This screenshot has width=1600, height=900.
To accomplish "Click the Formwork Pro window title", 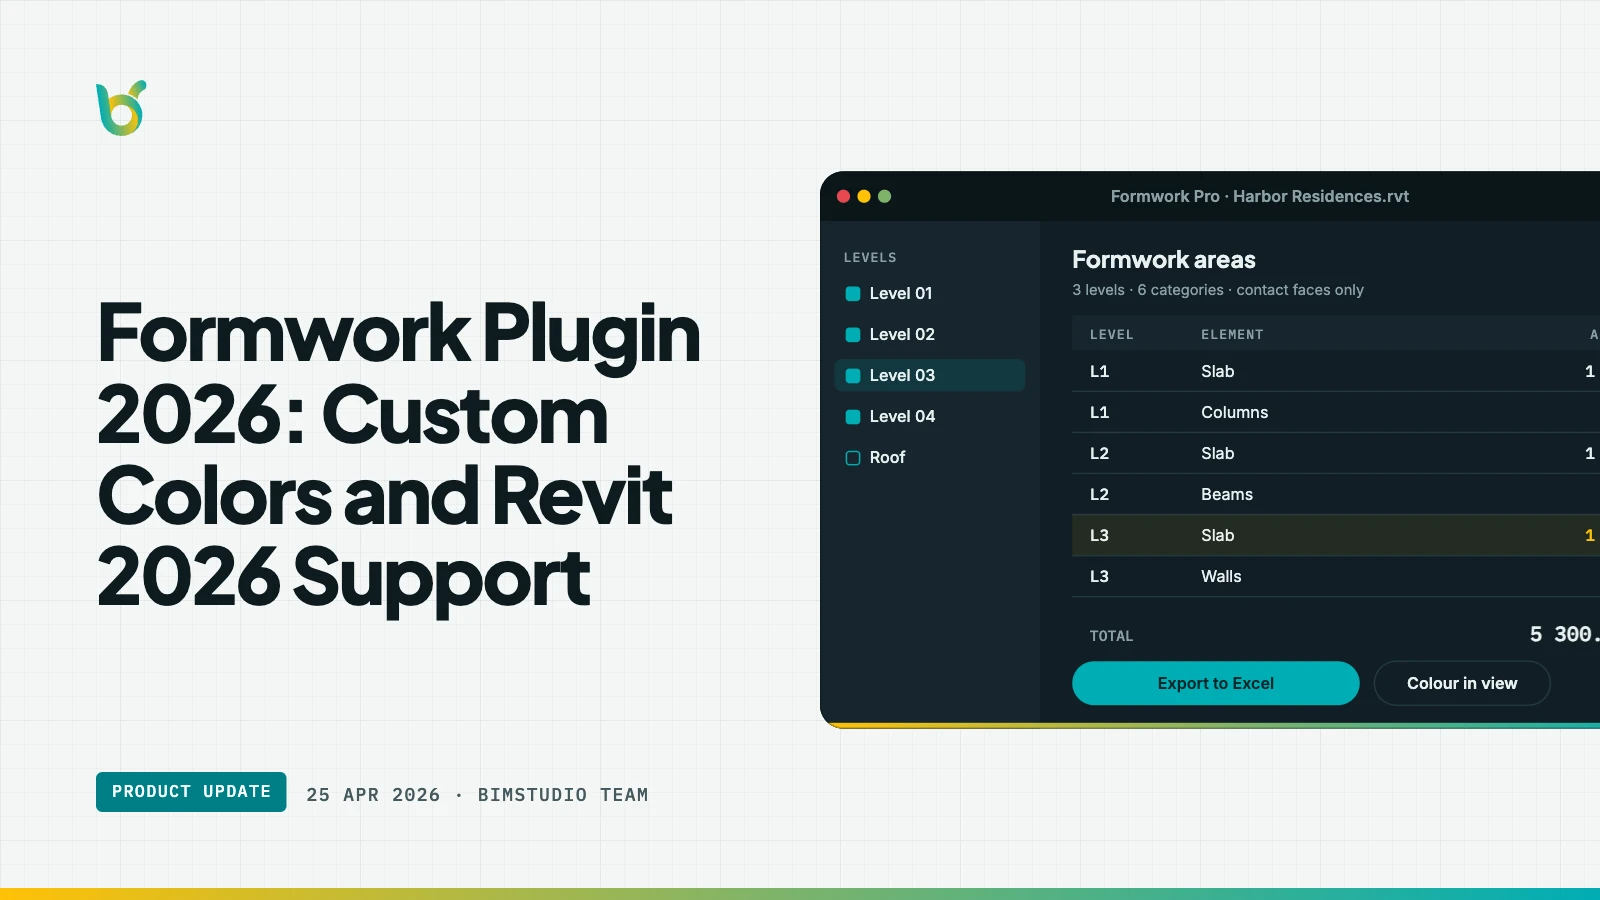I will [x=1259, y=196].
